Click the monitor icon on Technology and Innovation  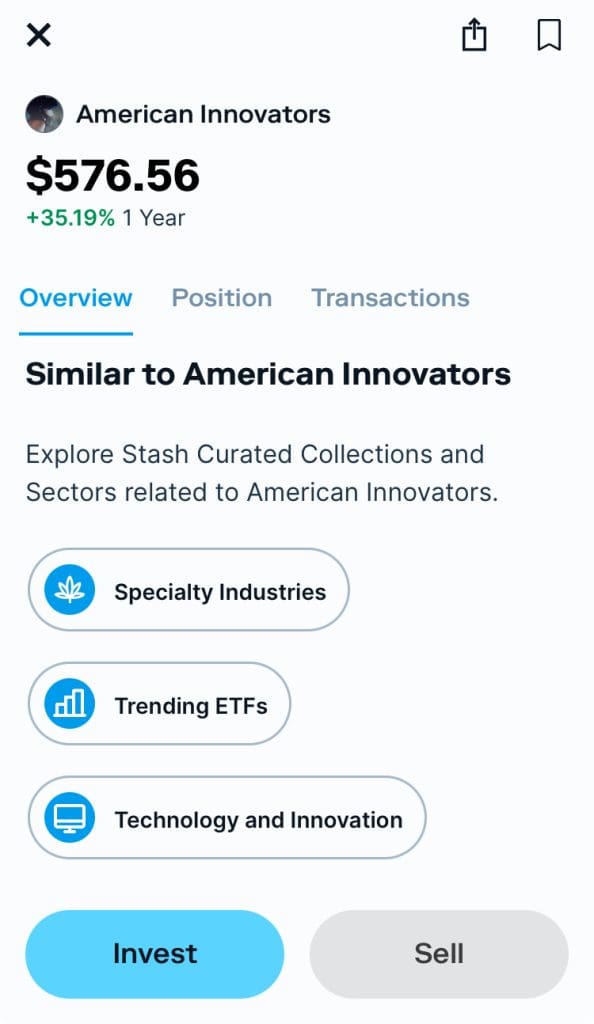[x=69, y=818]
